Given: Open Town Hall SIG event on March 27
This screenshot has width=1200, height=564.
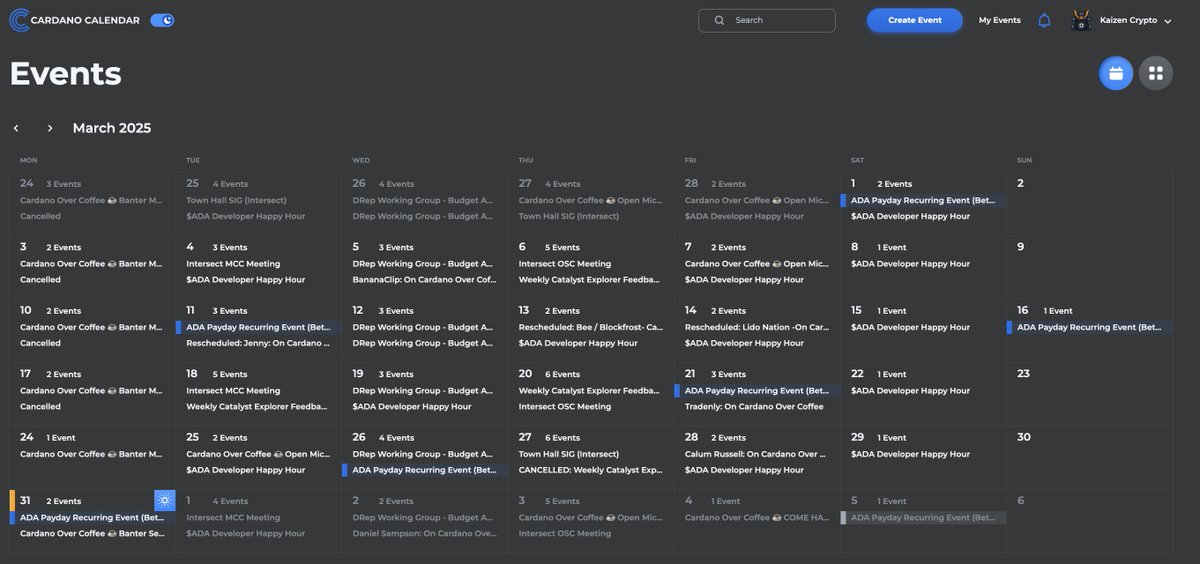Looking at the screenshot, I should [x=568, y=454].
